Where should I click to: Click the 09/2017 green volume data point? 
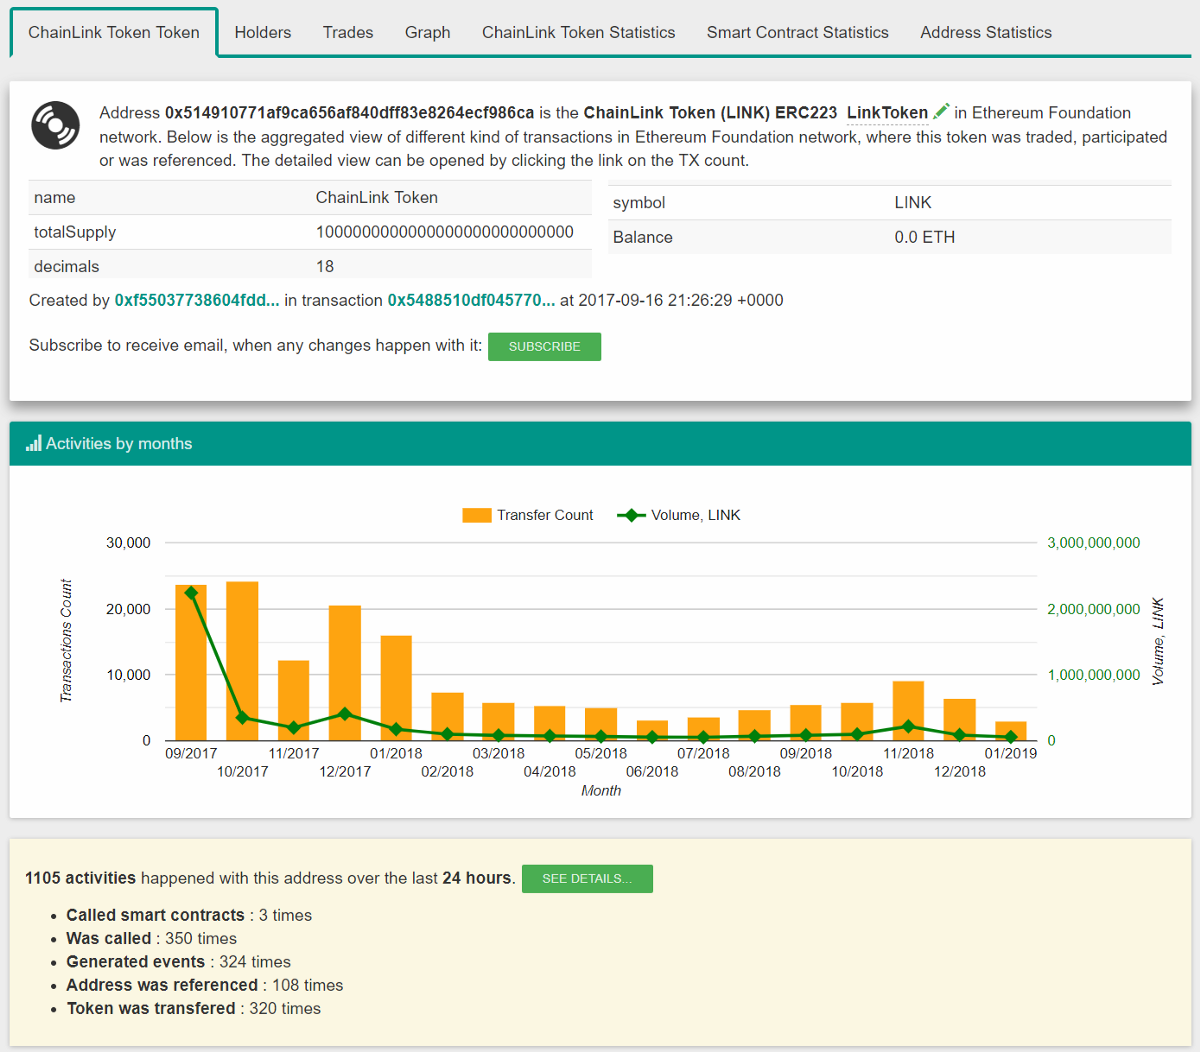pos(191,593)
